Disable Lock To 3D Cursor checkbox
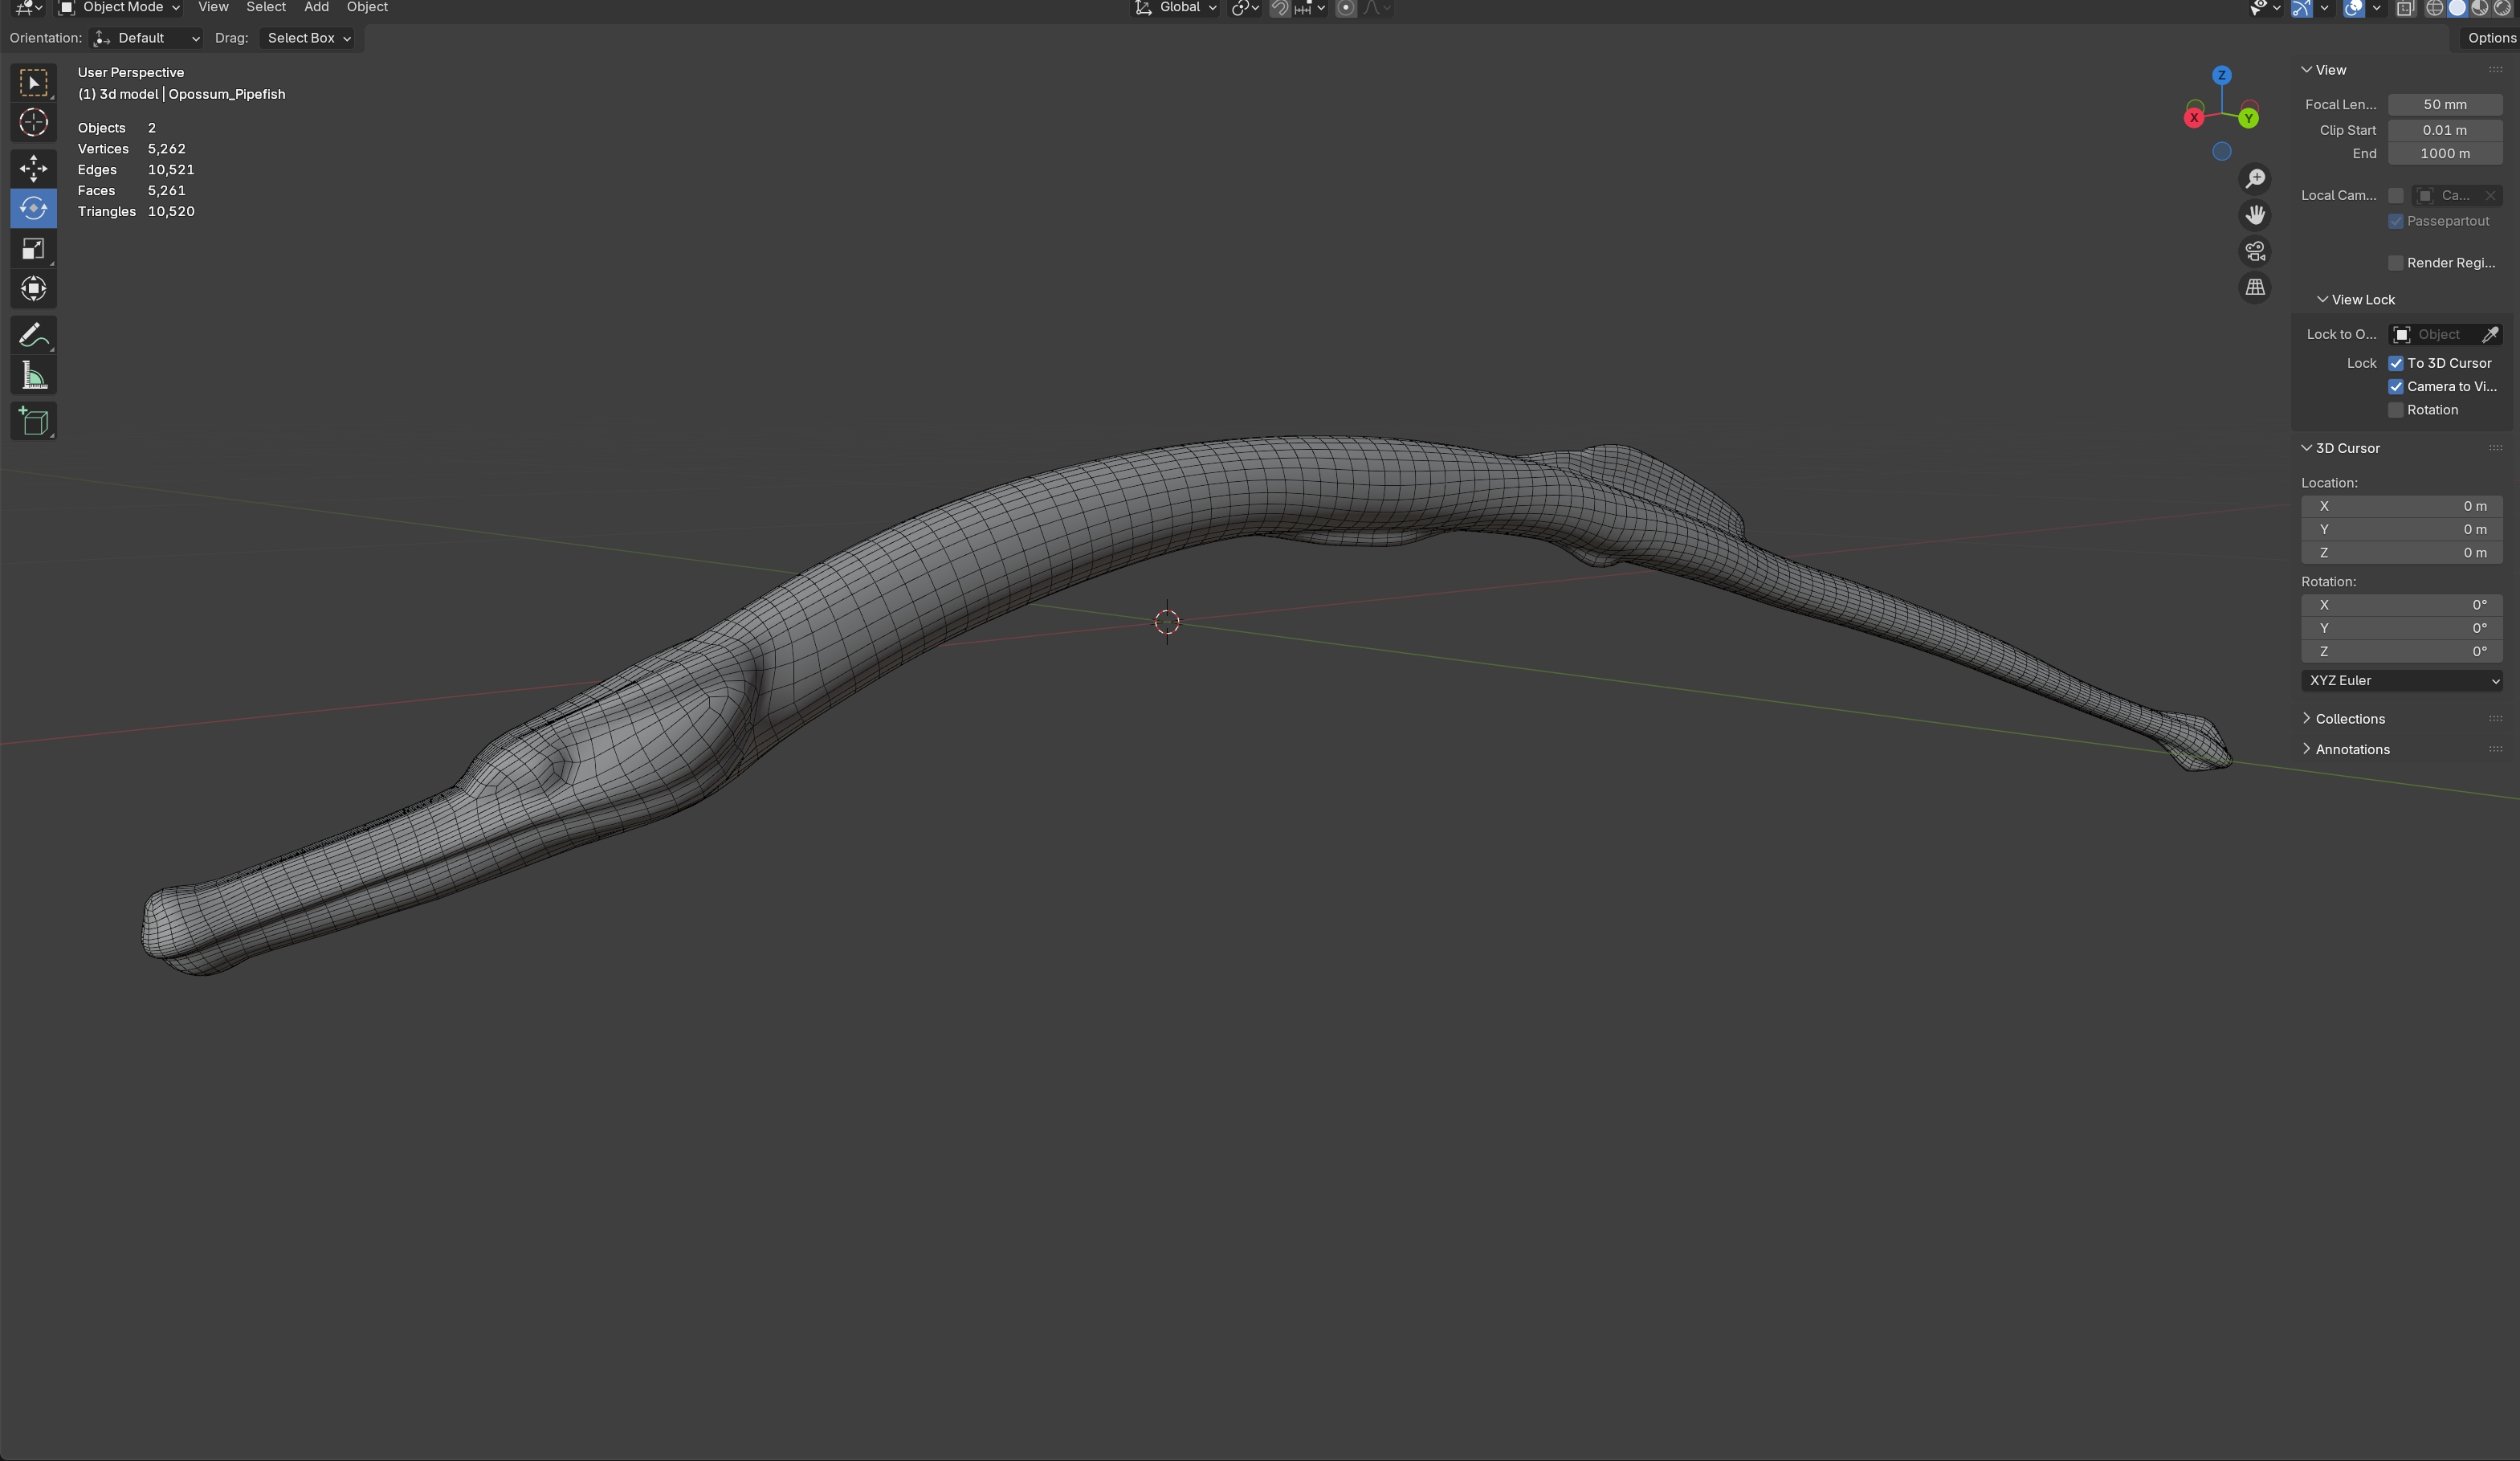Screen dimensions: 2520x1461 point(2396,363)
